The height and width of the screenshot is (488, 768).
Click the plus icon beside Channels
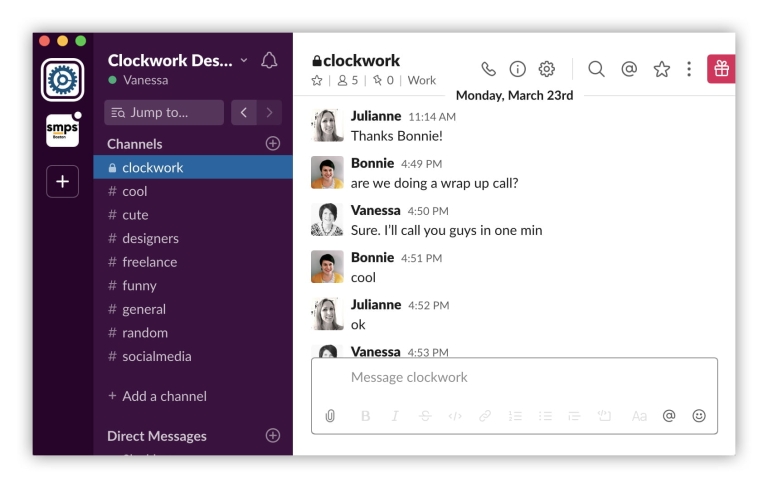point(273,144)
